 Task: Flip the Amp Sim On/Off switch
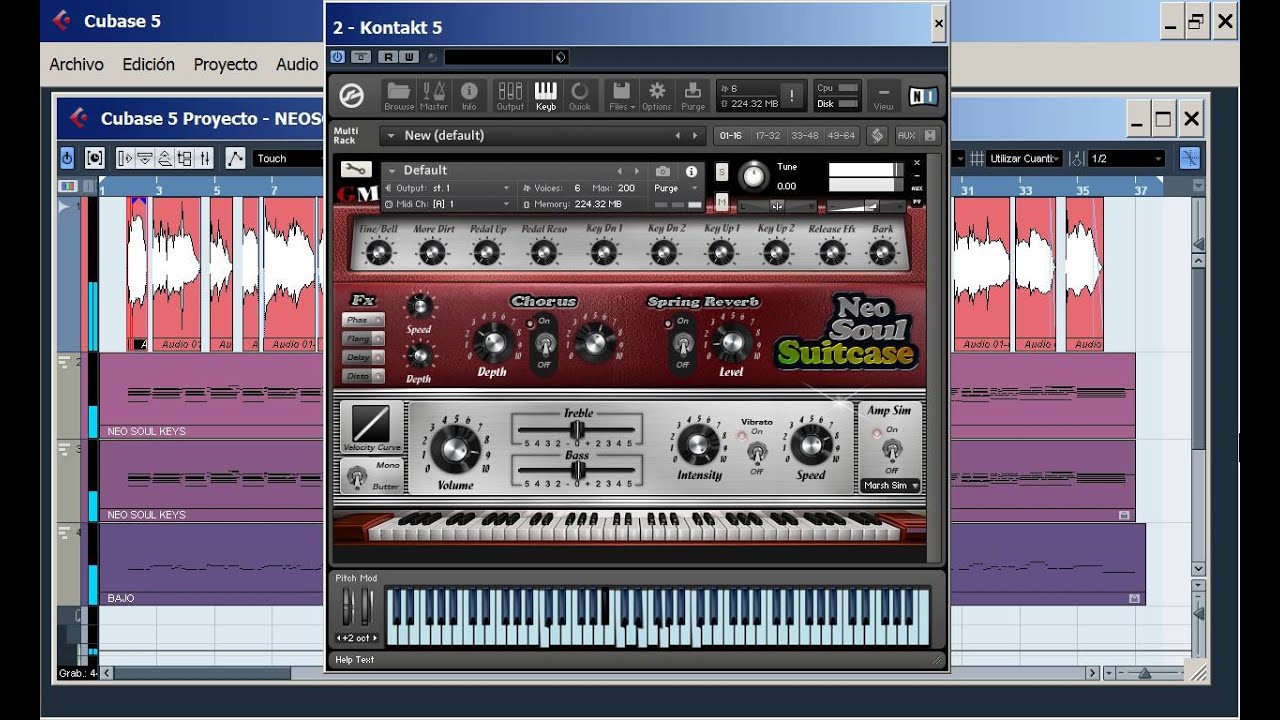click(891, 452)
